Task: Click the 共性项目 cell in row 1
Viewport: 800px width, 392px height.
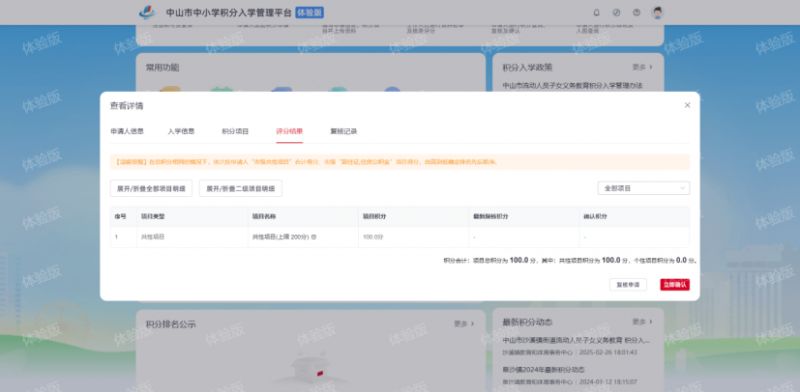Action: [193, 237]
